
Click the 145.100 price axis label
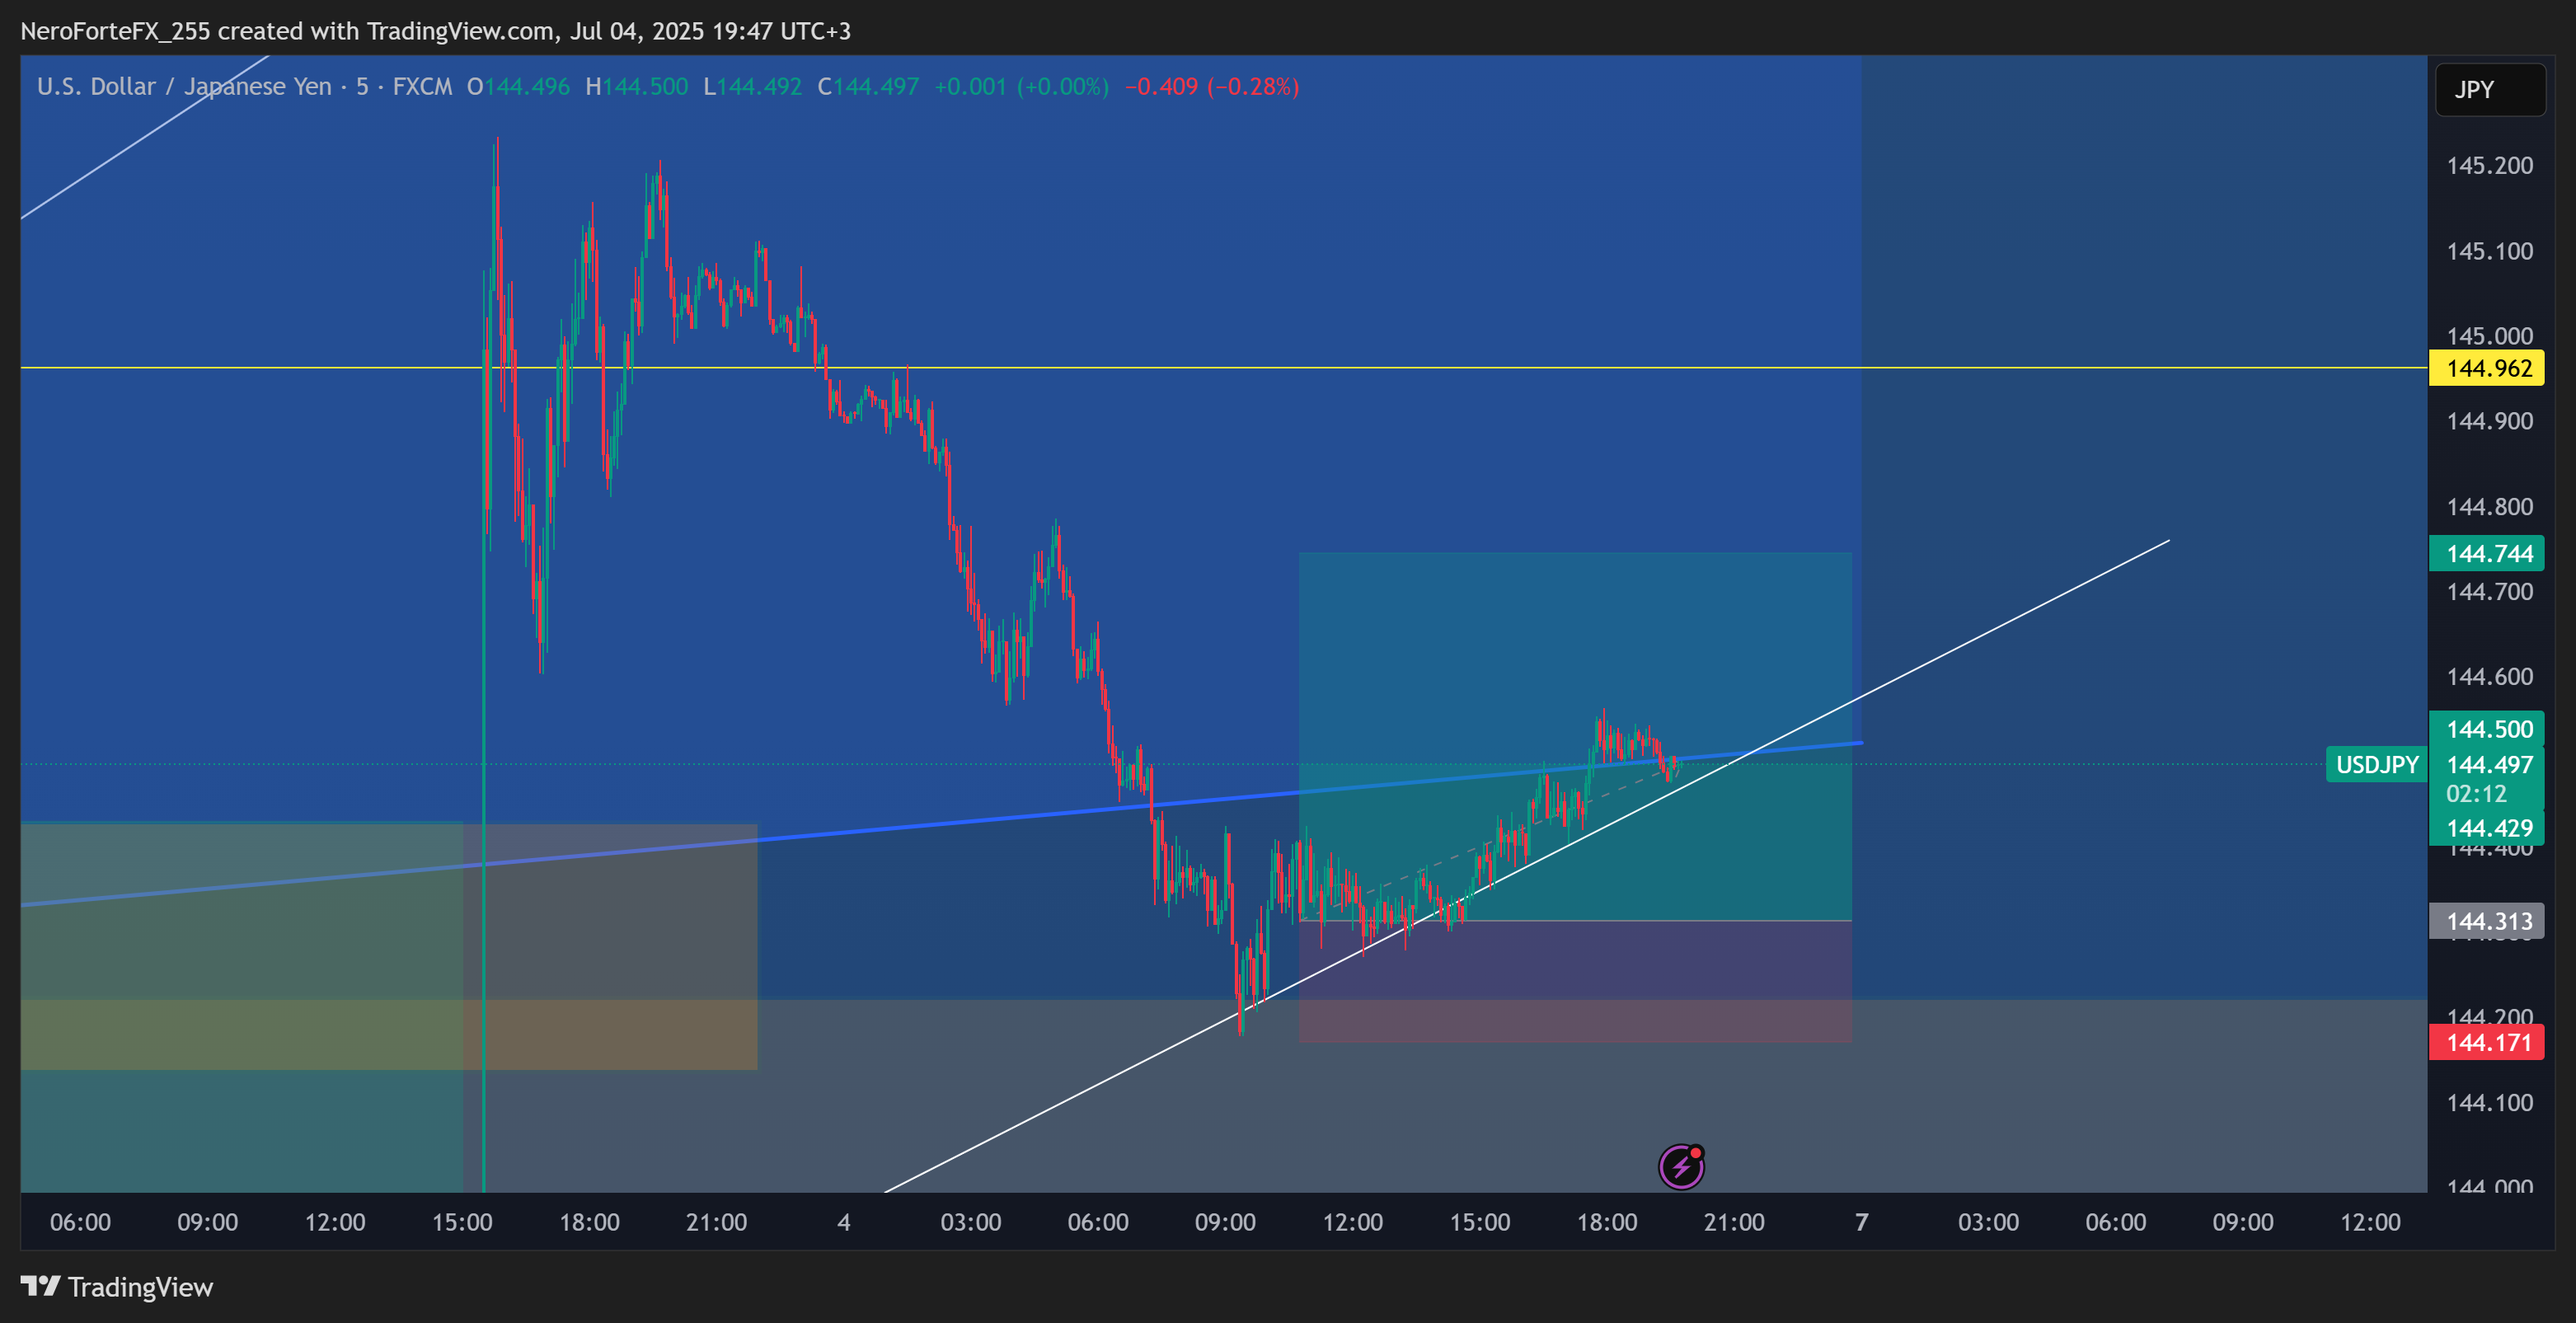point(2489,251)
